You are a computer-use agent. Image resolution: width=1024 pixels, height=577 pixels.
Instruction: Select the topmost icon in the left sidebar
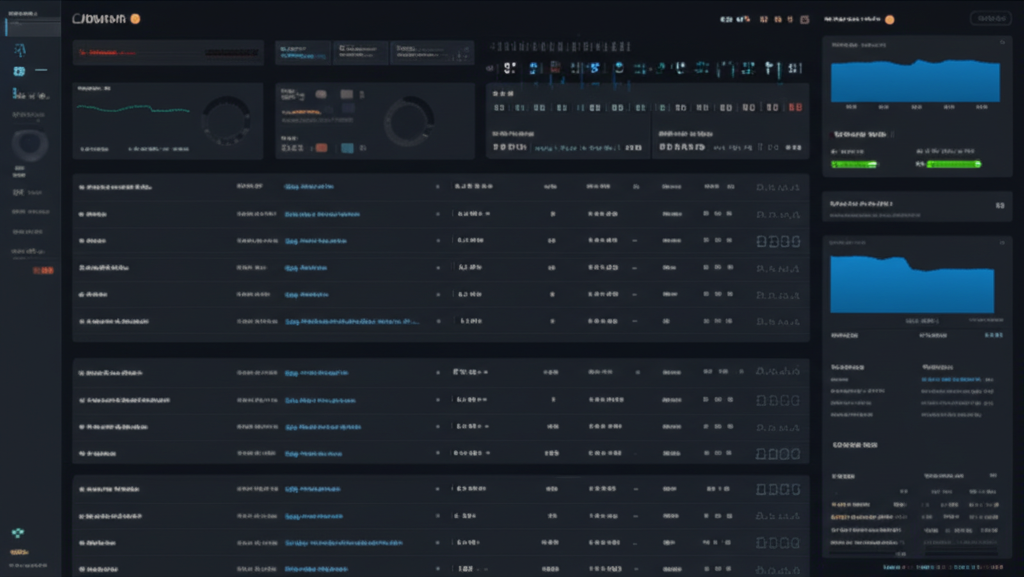(21, 49)
